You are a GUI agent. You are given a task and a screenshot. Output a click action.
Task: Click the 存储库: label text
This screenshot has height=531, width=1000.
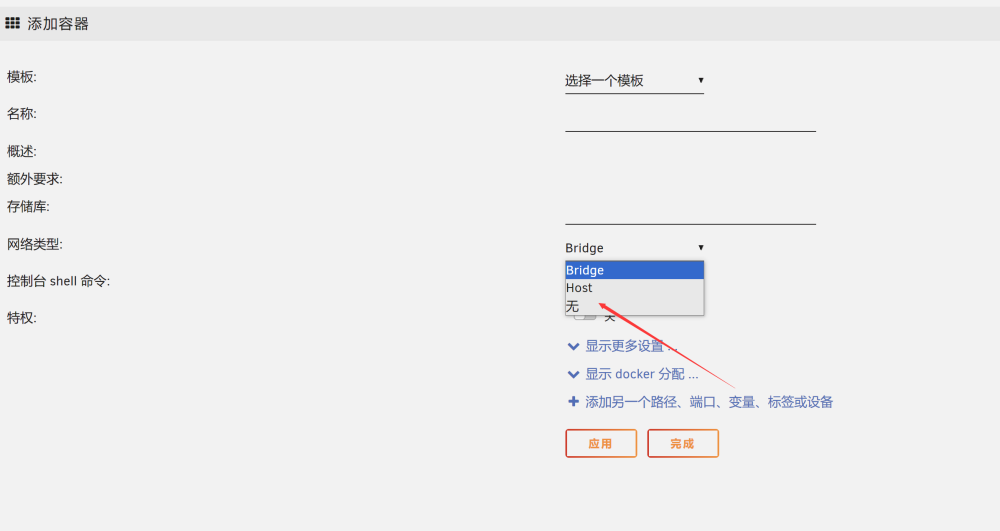[28, 207]
